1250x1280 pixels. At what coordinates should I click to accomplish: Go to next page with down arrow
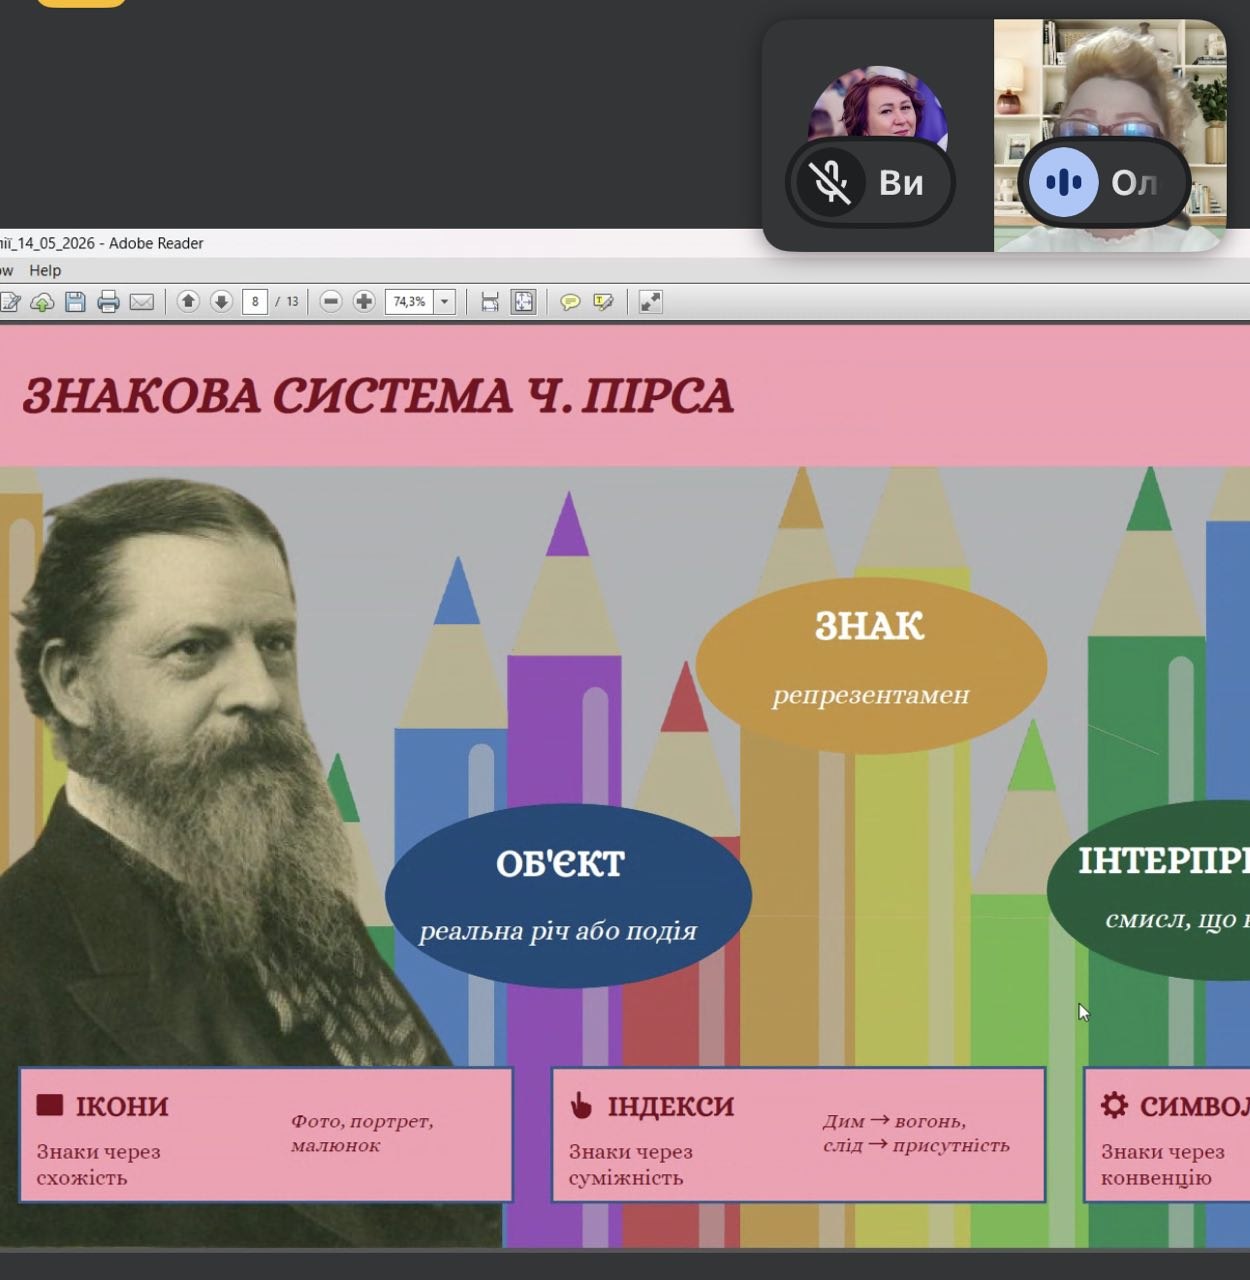pos(221,301)
